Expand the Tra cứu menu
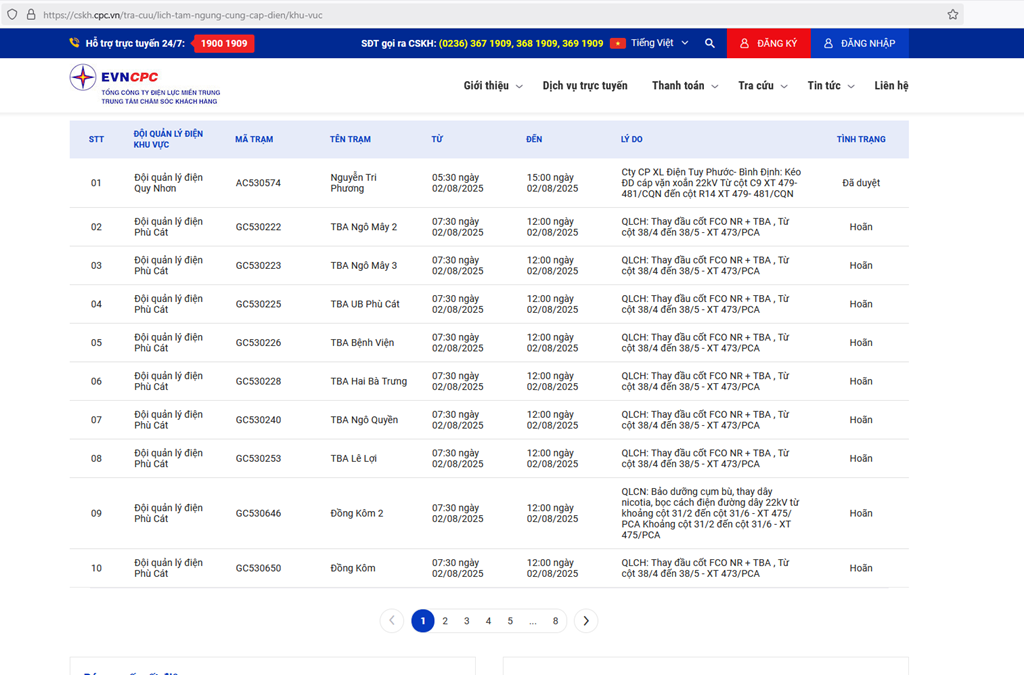Viewport: 1024px width, 675px height. click(762, 86)
